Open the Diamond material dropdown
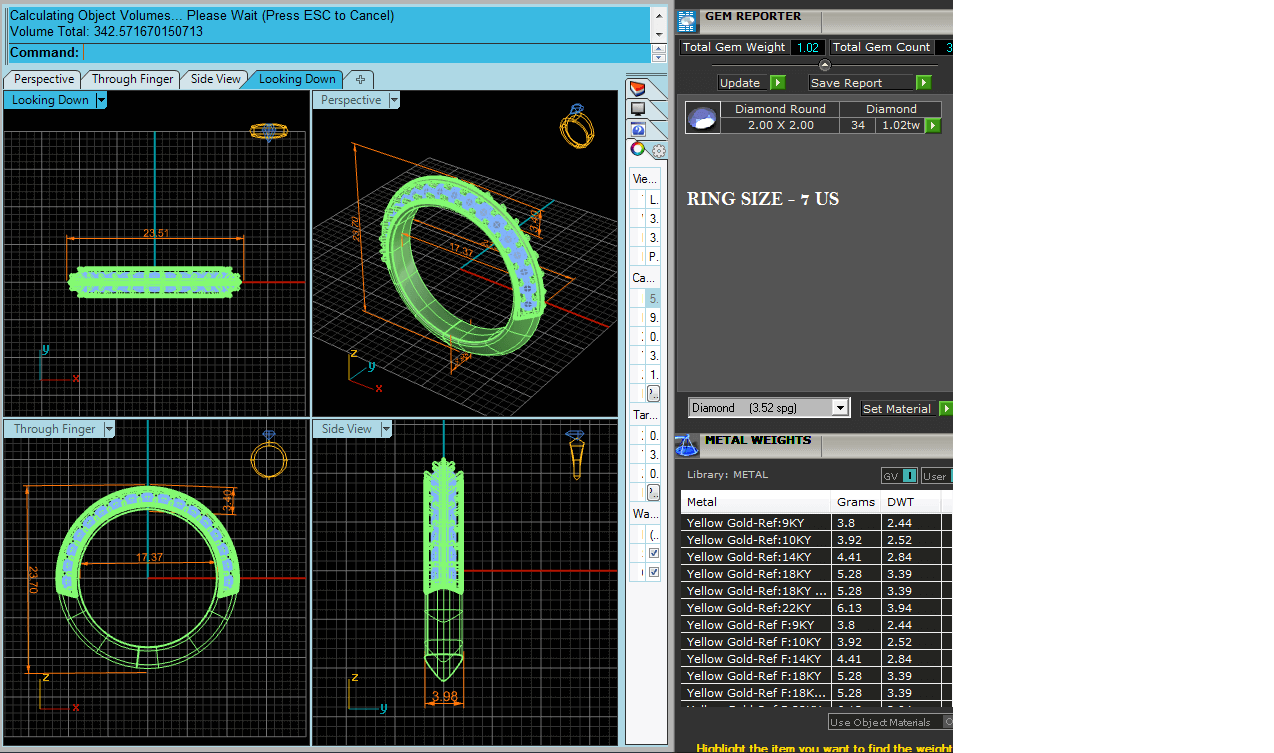This screenshot has height=753, width=1274. pyautogui.click(x=840, y=408)
